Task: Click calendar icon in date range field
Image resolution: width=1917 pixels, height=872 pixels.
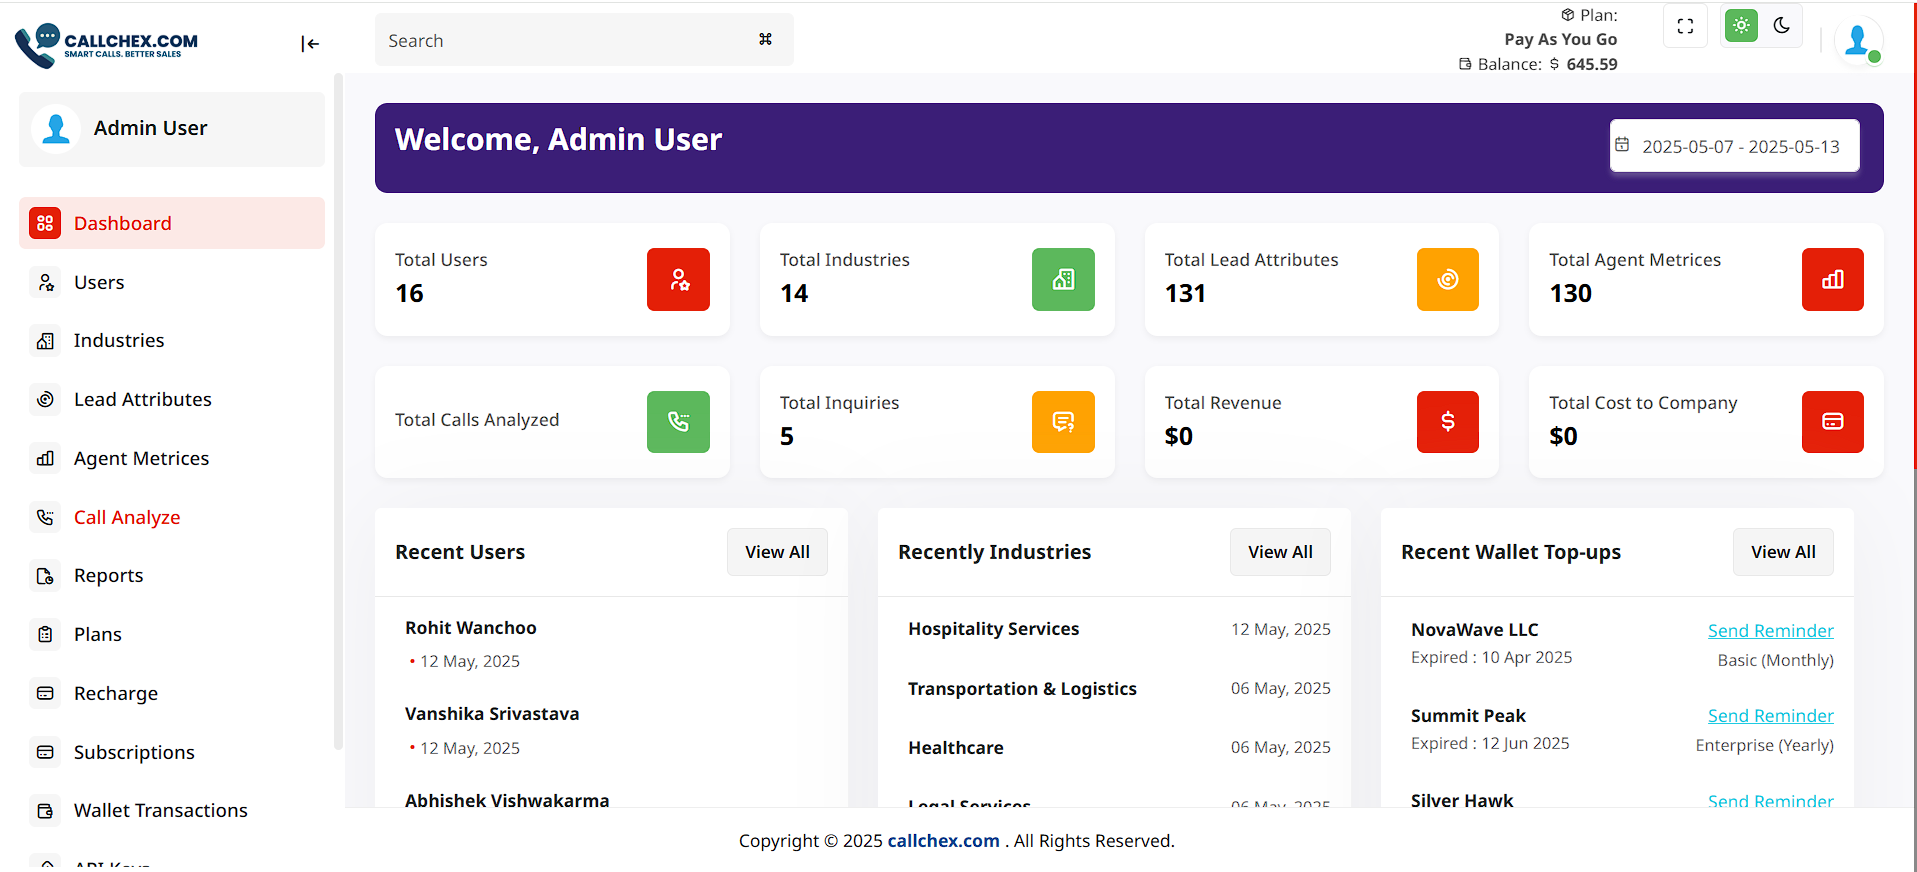Action: coord(1622,145)
